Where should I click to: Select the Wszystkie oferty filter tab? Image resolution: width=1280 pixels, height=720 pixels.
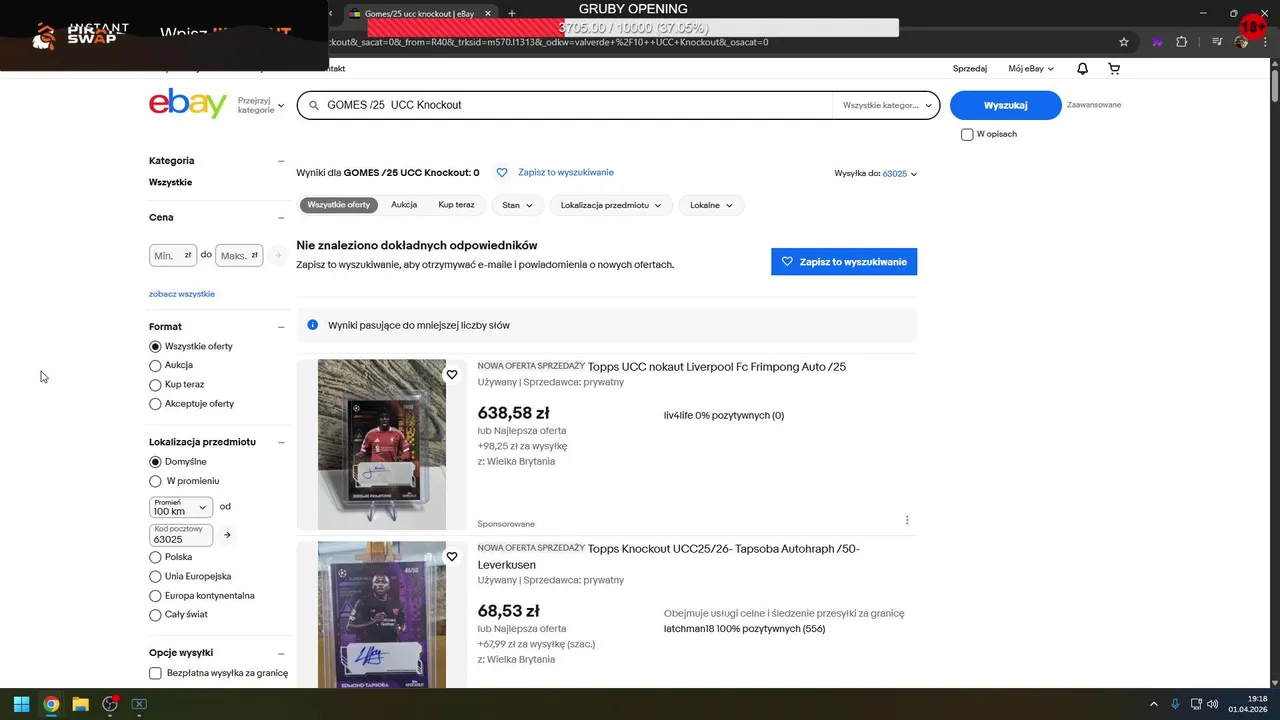pyautogui.click(x=339, y=205)
